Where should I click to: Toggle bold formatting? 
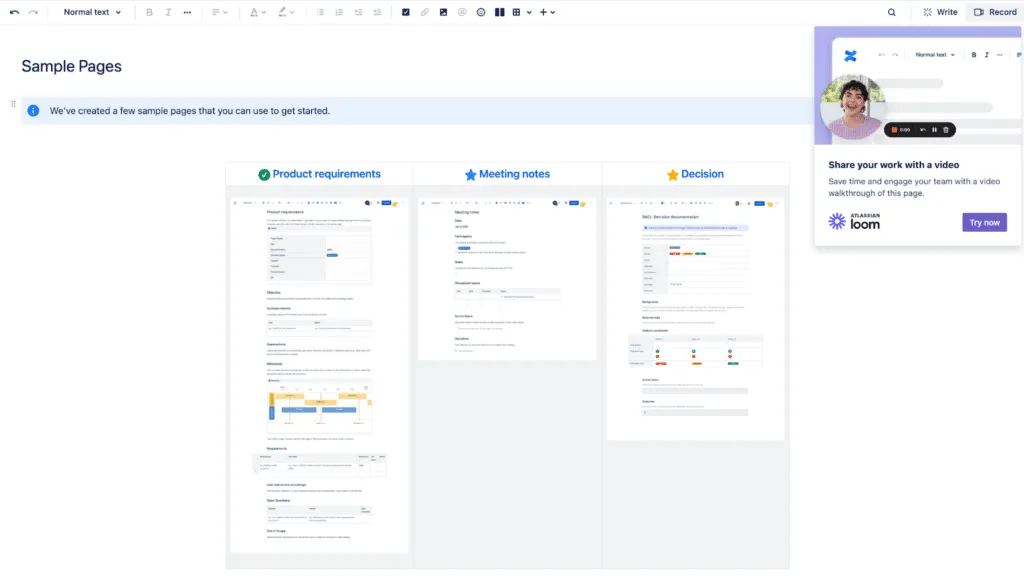pos(150,11)
